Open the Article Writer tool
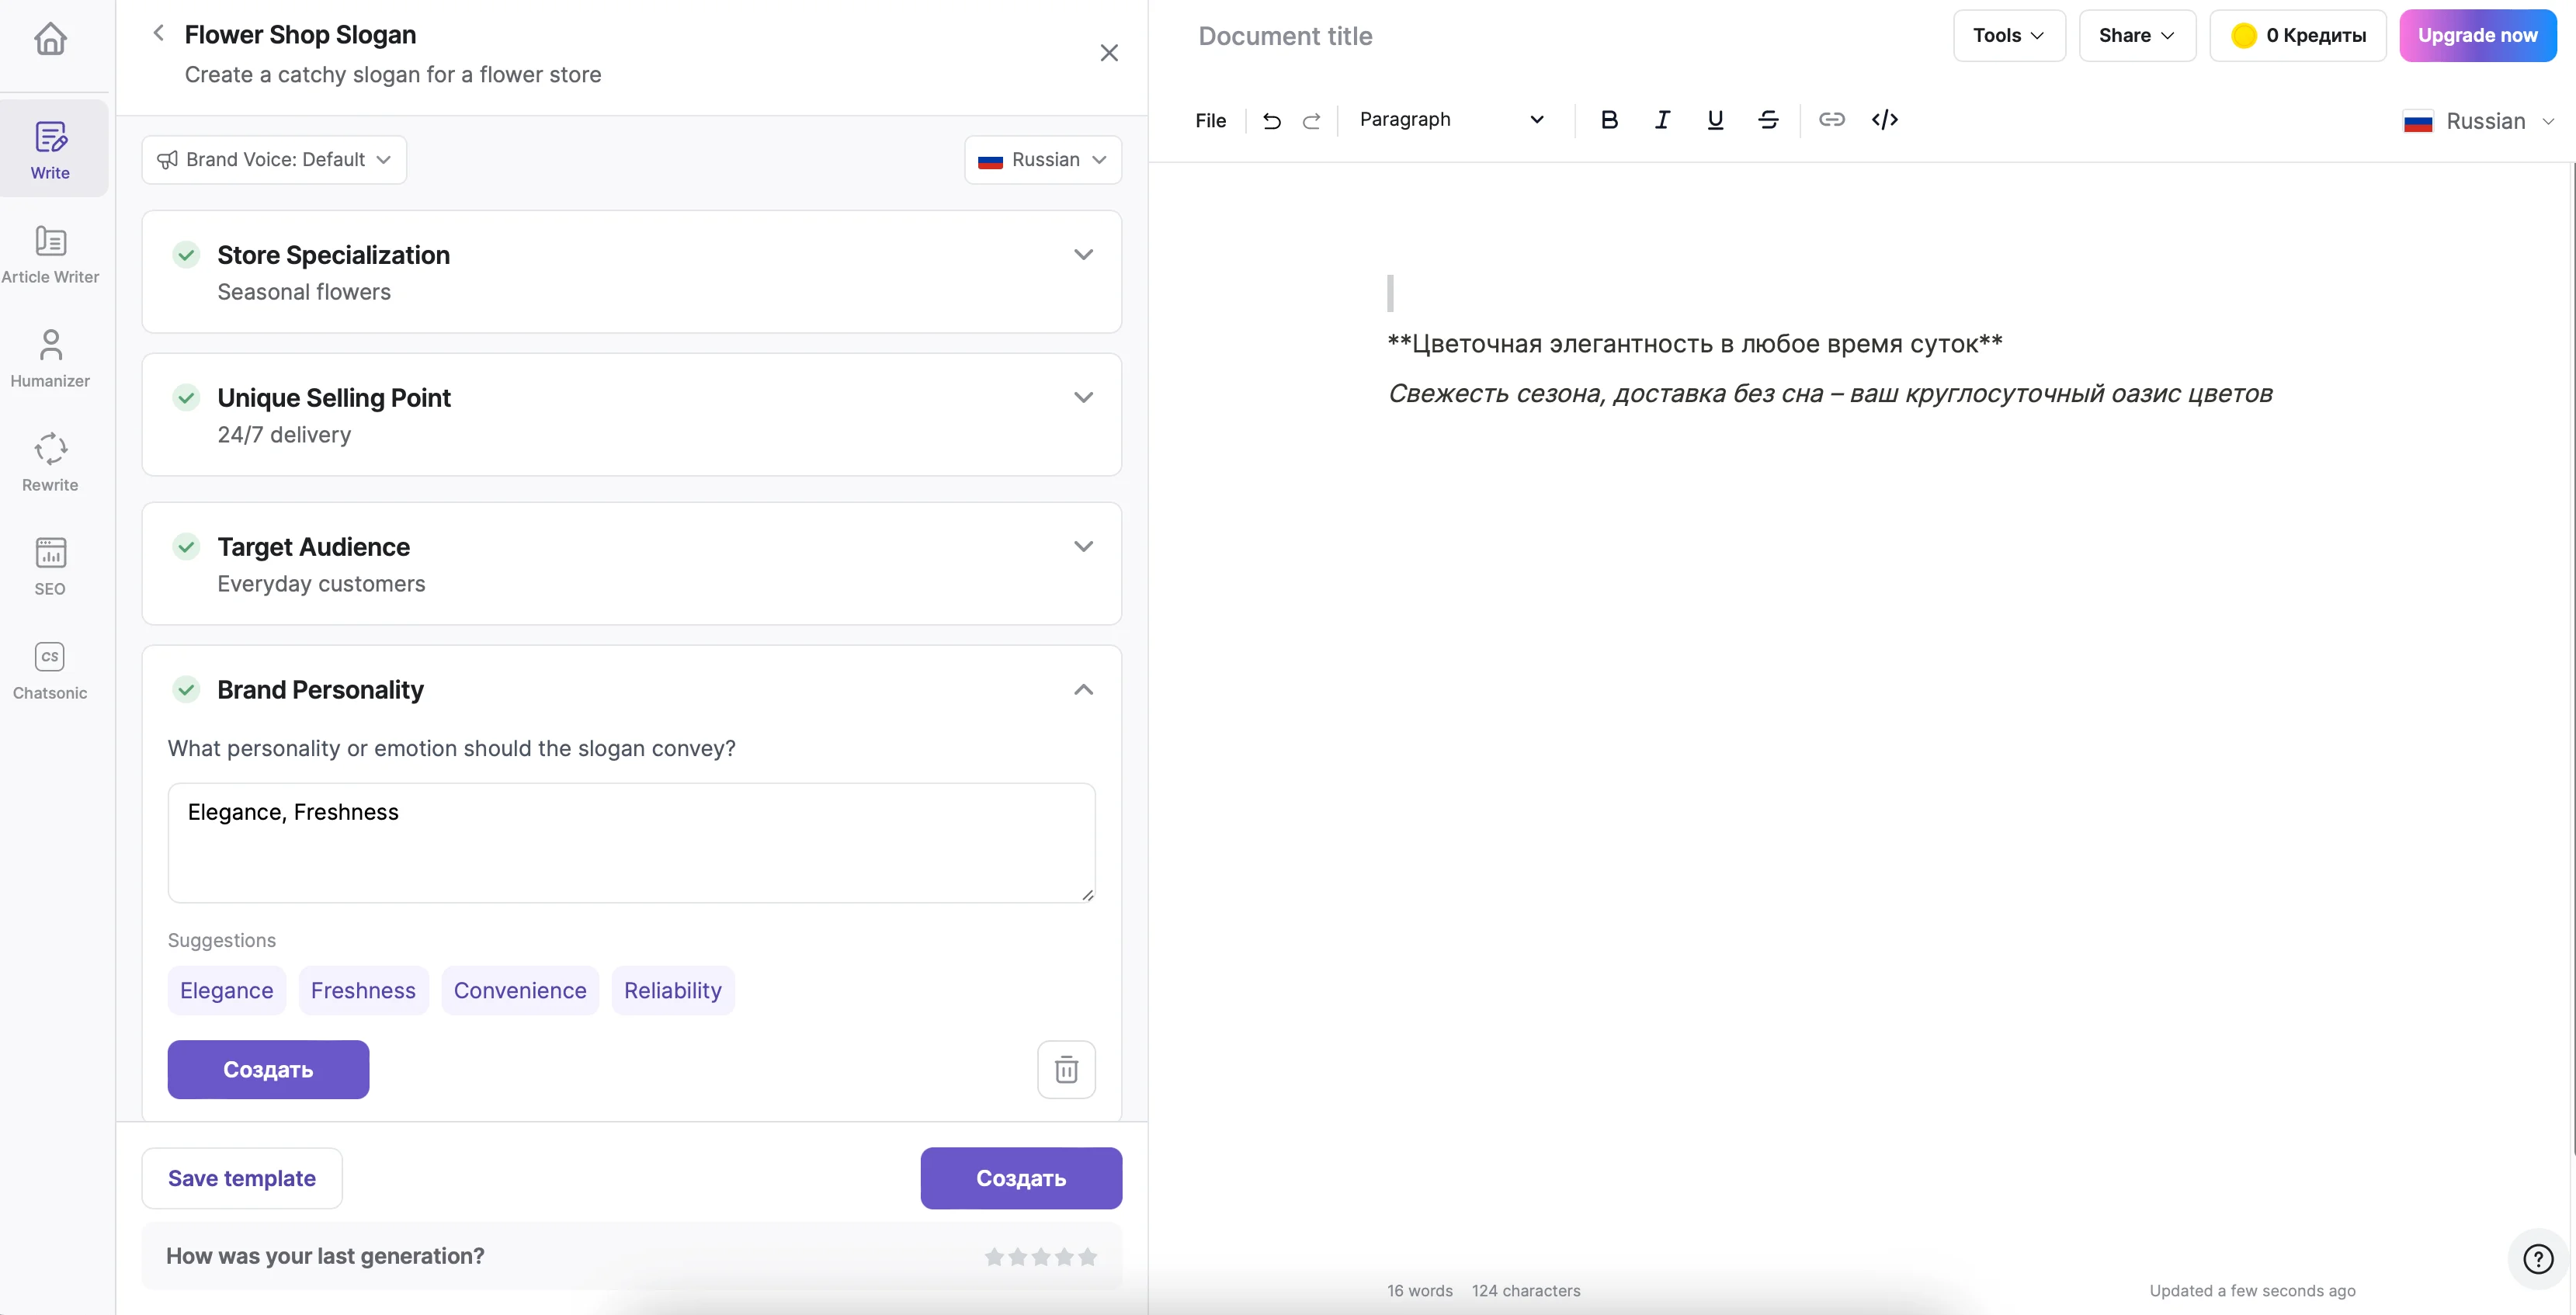This screenshot has height=1315, width=2576. coord(50,254)
